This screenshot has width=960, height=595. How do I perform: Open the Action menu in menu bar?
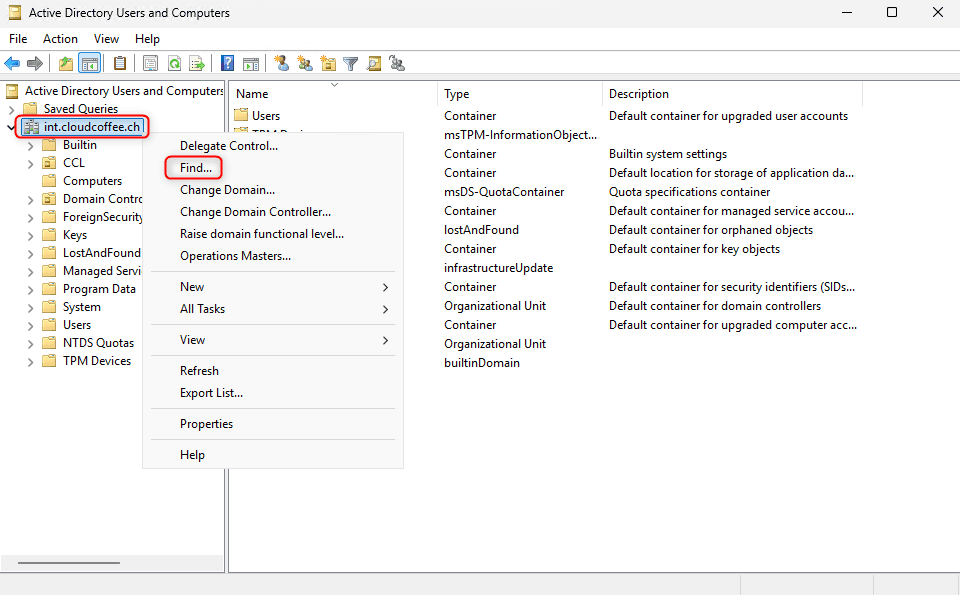(60, 39)
